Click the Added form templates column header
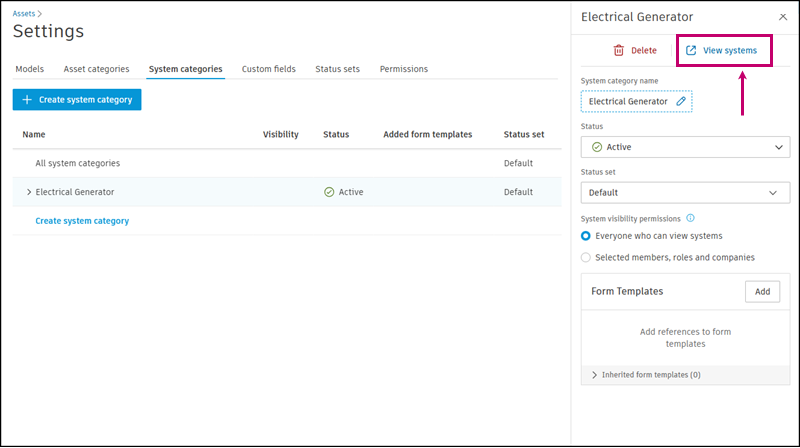The image size is (800, 448). (x=428, y=134)
